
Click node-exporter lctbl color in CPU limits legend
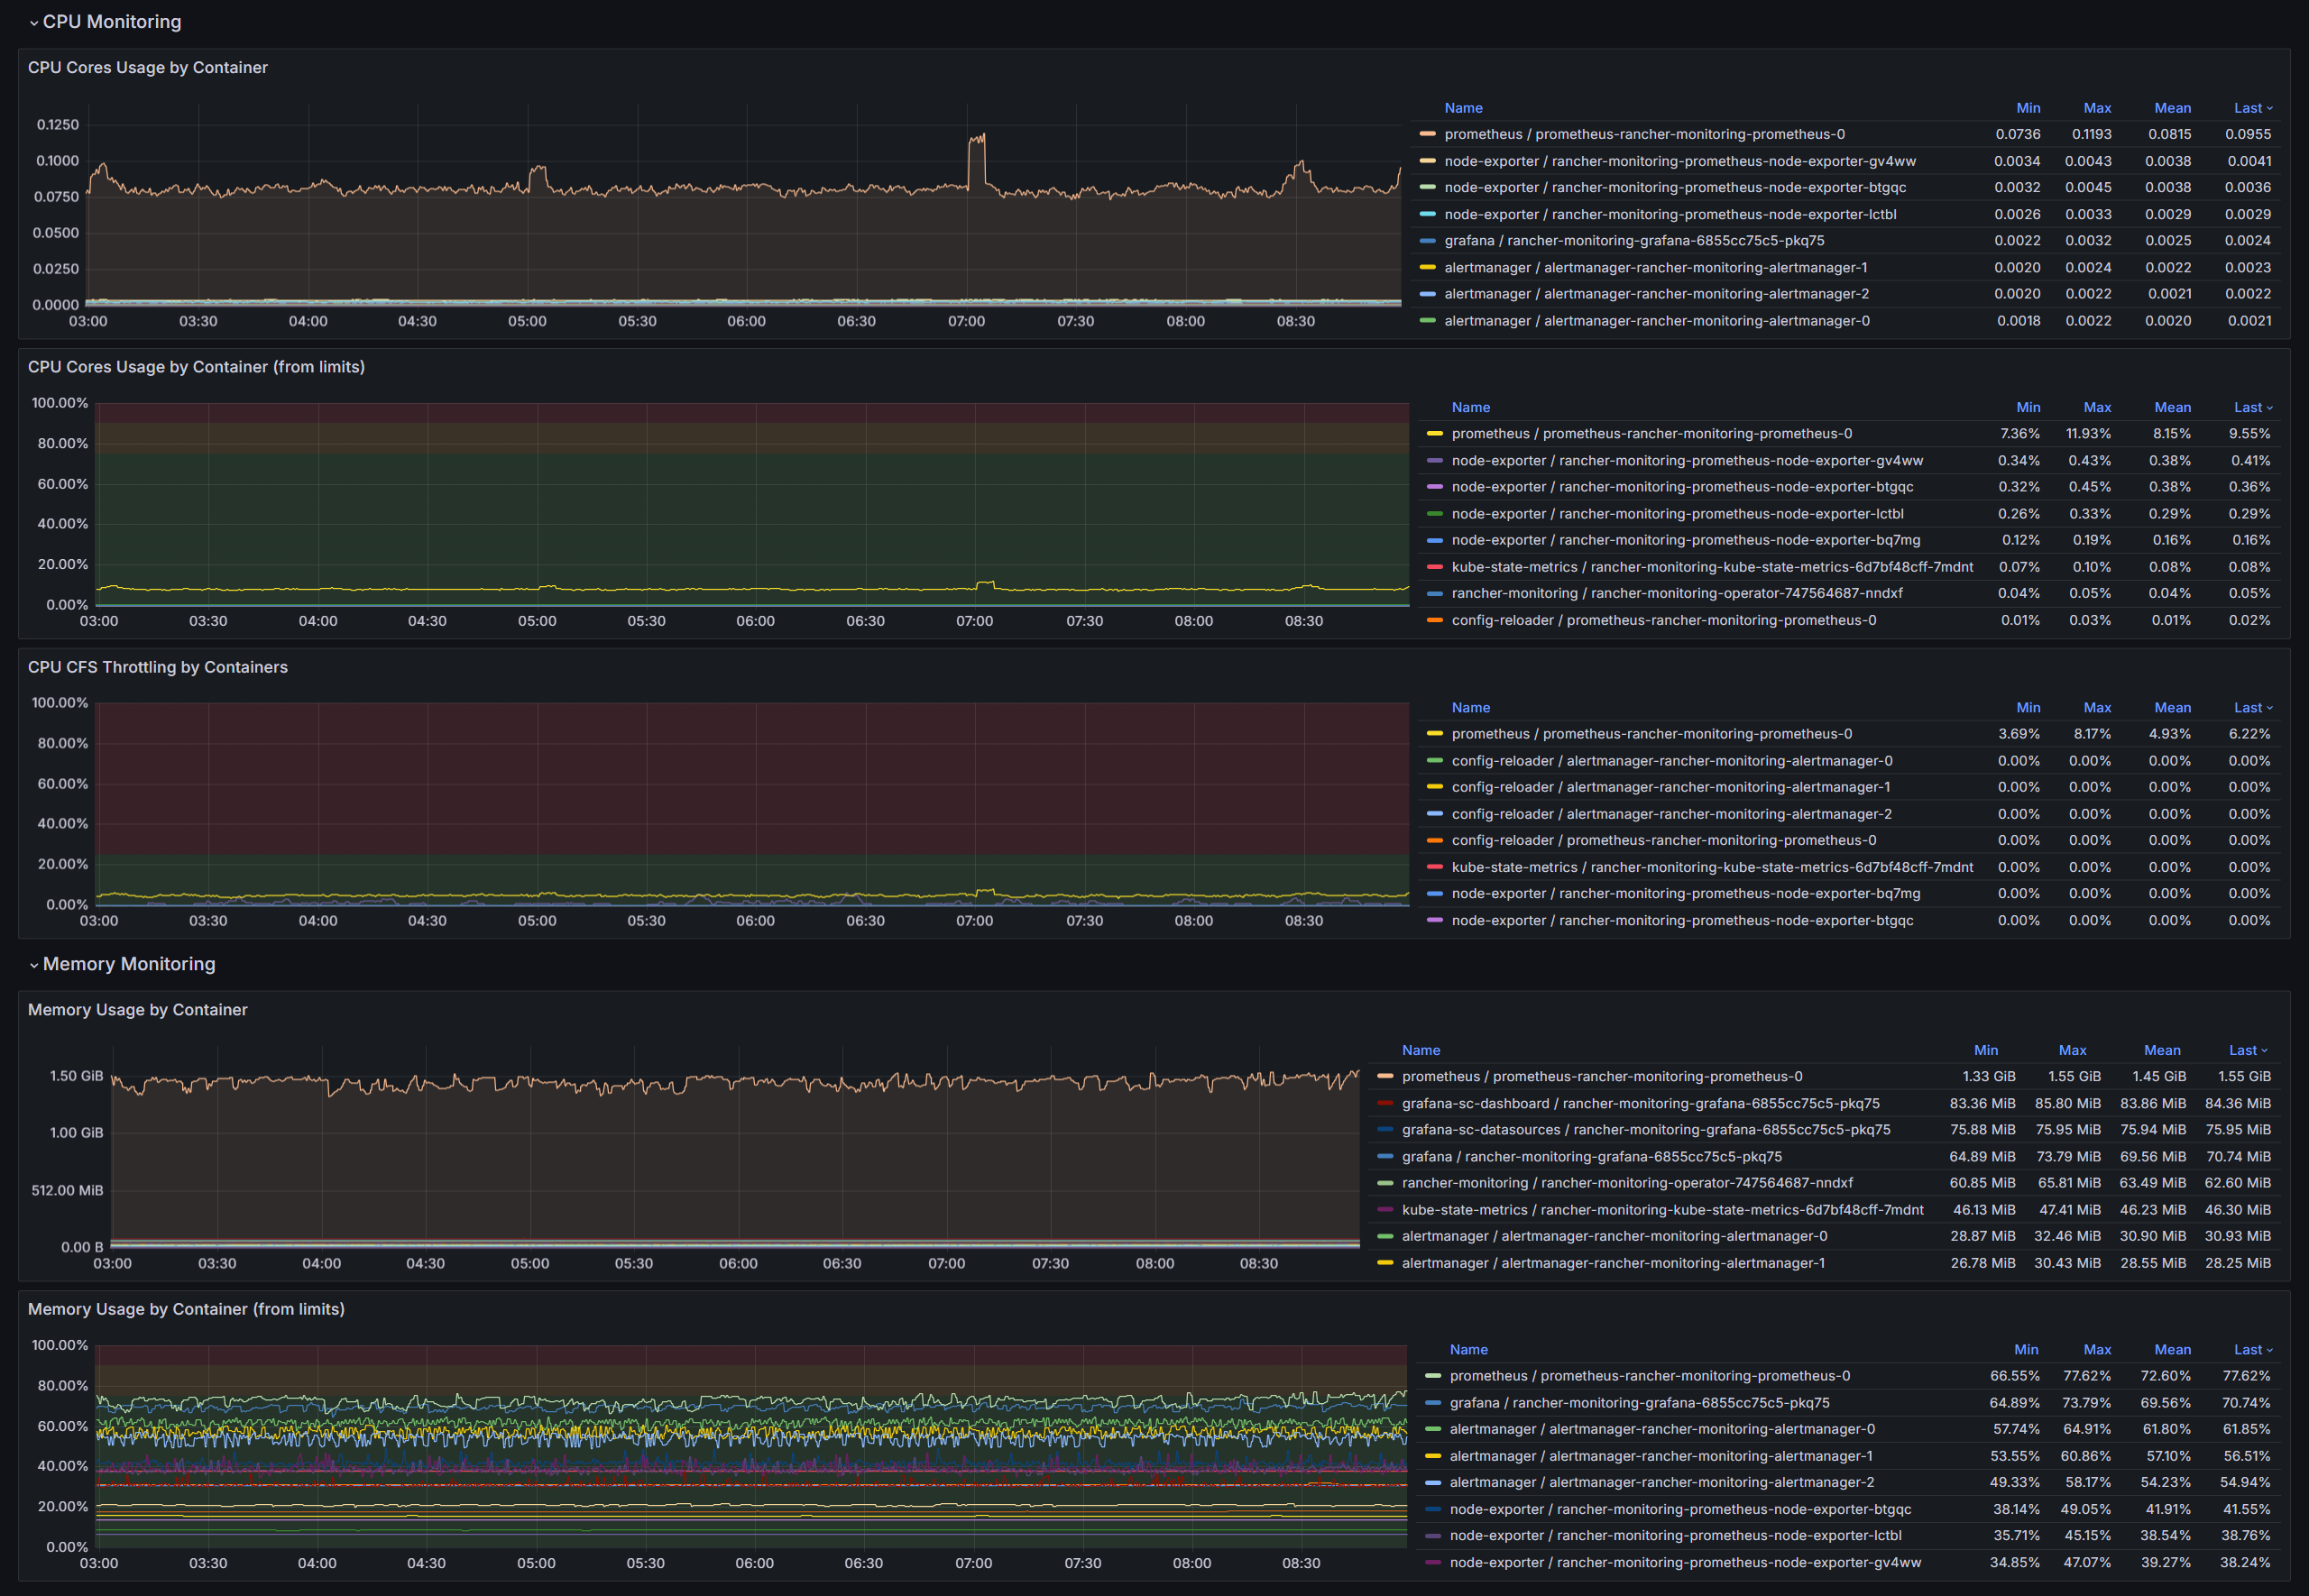point(1435,514)
